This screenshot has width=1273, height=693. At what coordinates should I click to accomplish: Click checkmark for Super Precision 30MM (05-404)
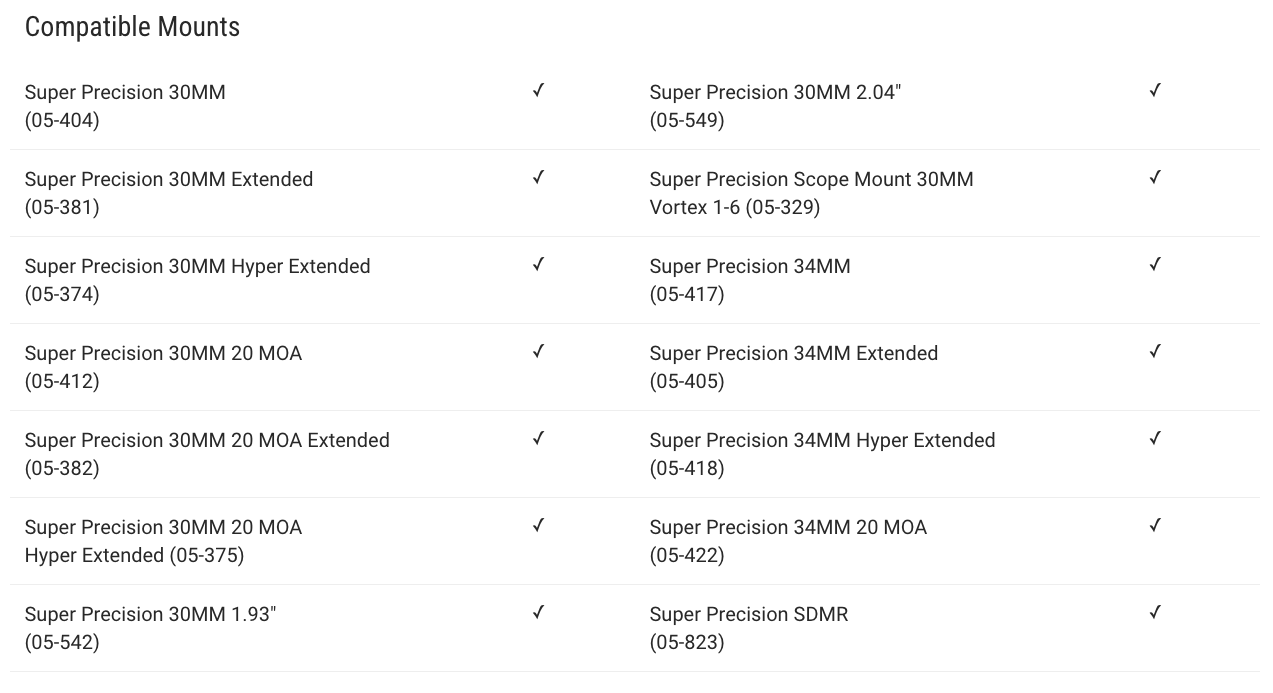tap(538, 90)
